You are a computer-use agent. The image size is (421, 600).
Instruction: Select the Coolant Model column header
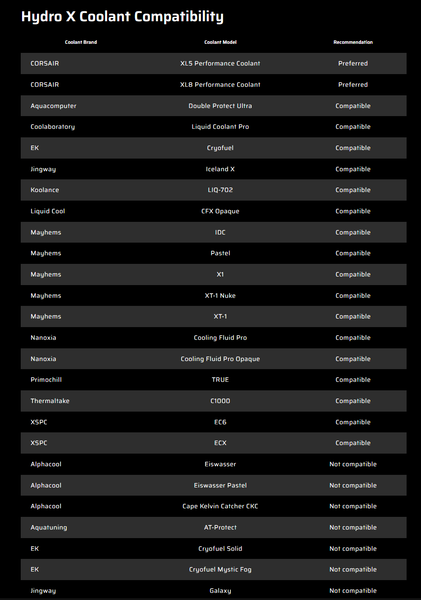click(x=220, y=42)
